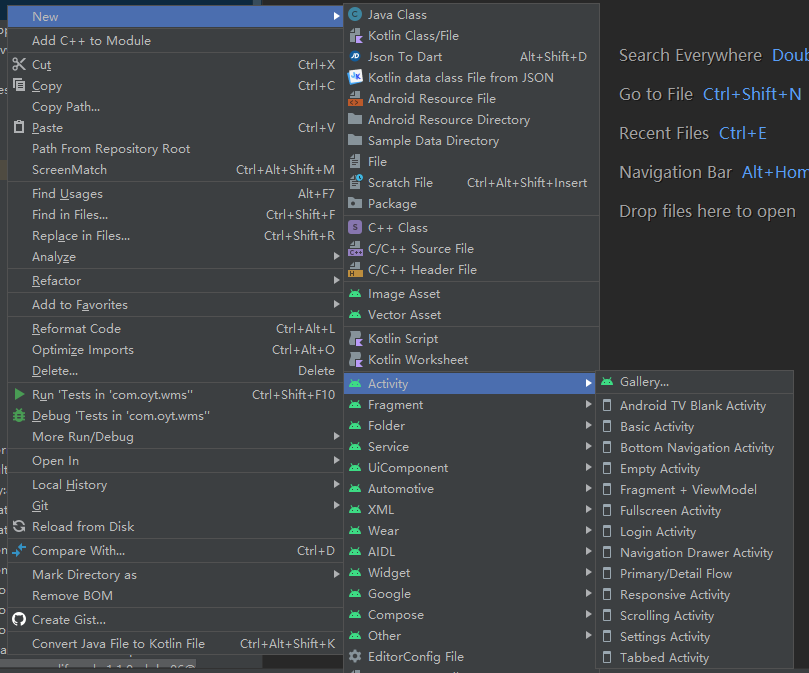Click the Copy icon
Screen dimensions: 809x673
click(19, 85)
